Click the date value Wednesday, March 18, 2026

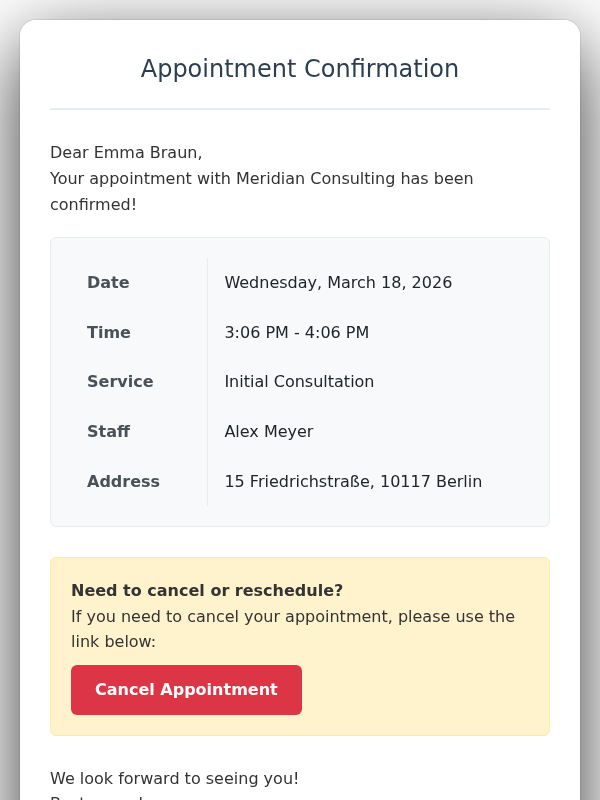coord(338,282)
